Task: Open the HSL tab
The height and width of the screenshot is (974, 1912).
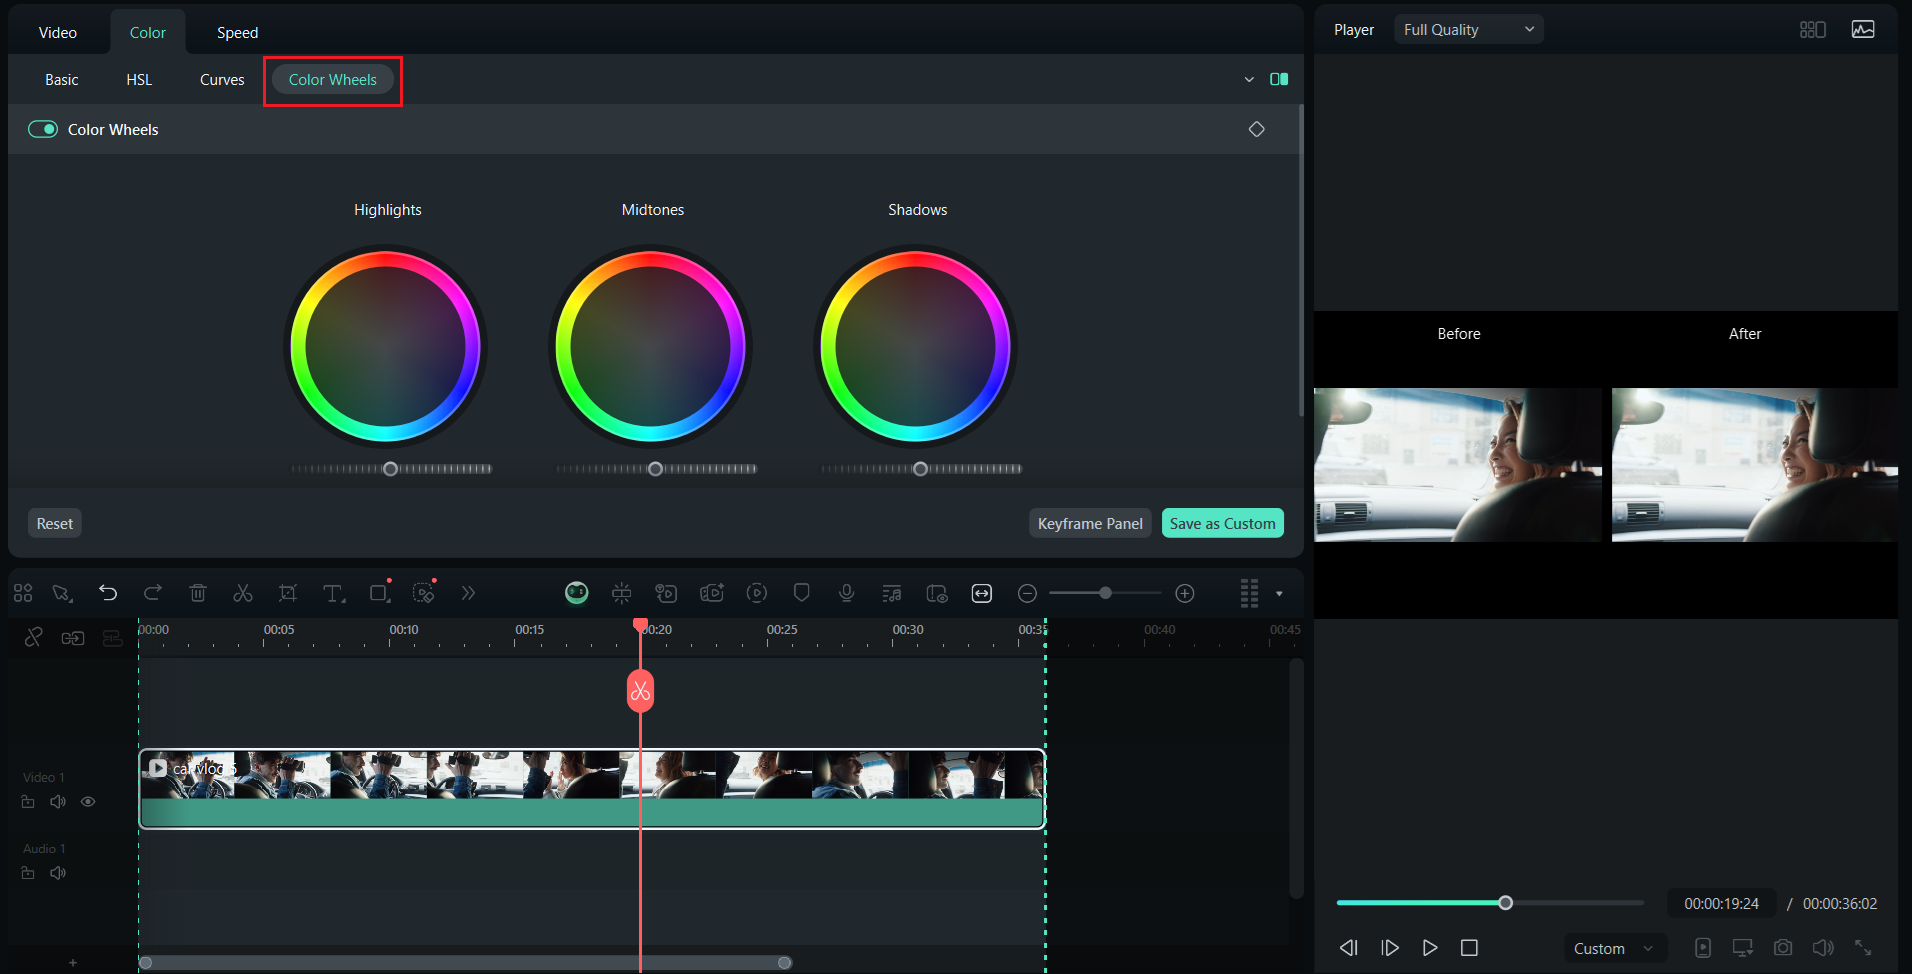Action: [x=138, y=79]
